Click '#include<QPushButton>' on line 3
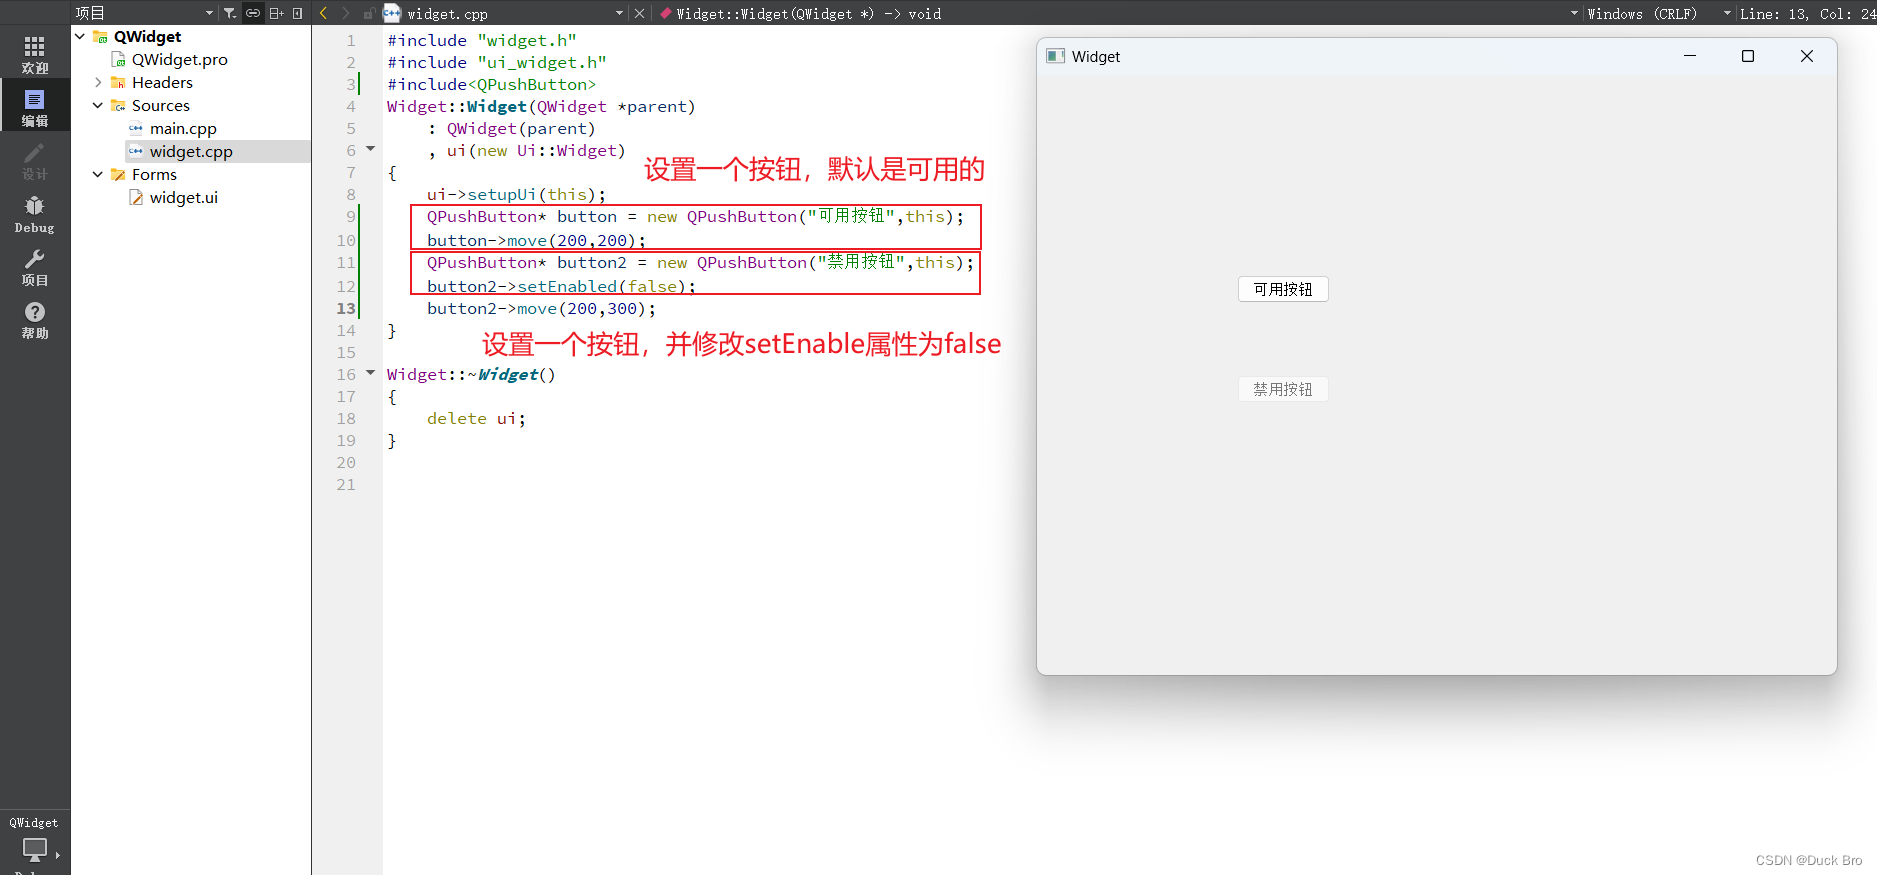This screenshot has width=1877, height=875. tap(491, 84)
